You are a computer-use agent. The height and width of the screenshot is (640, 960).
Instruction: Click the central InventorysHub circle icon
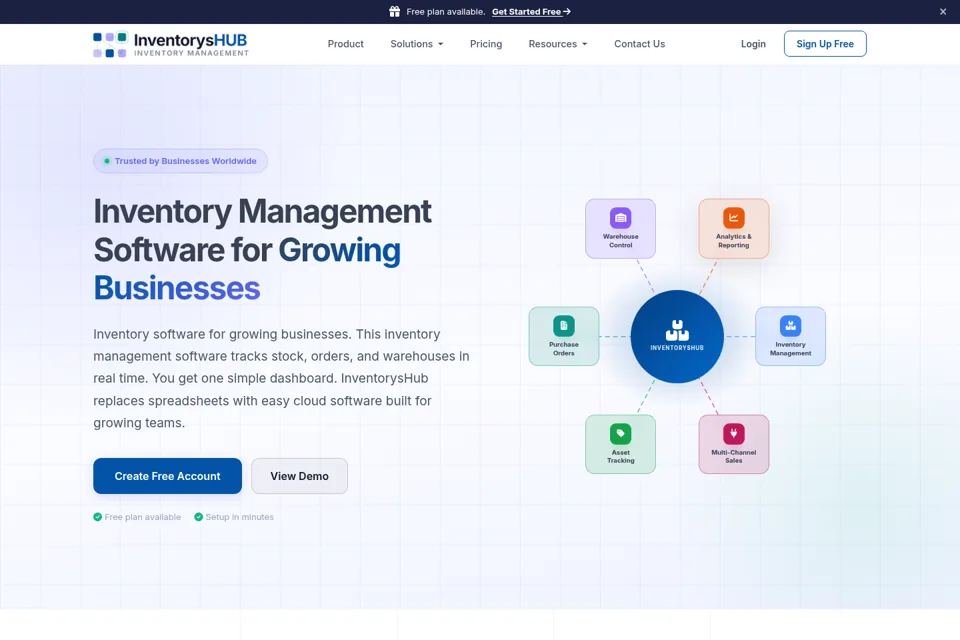tap(677, 336)
